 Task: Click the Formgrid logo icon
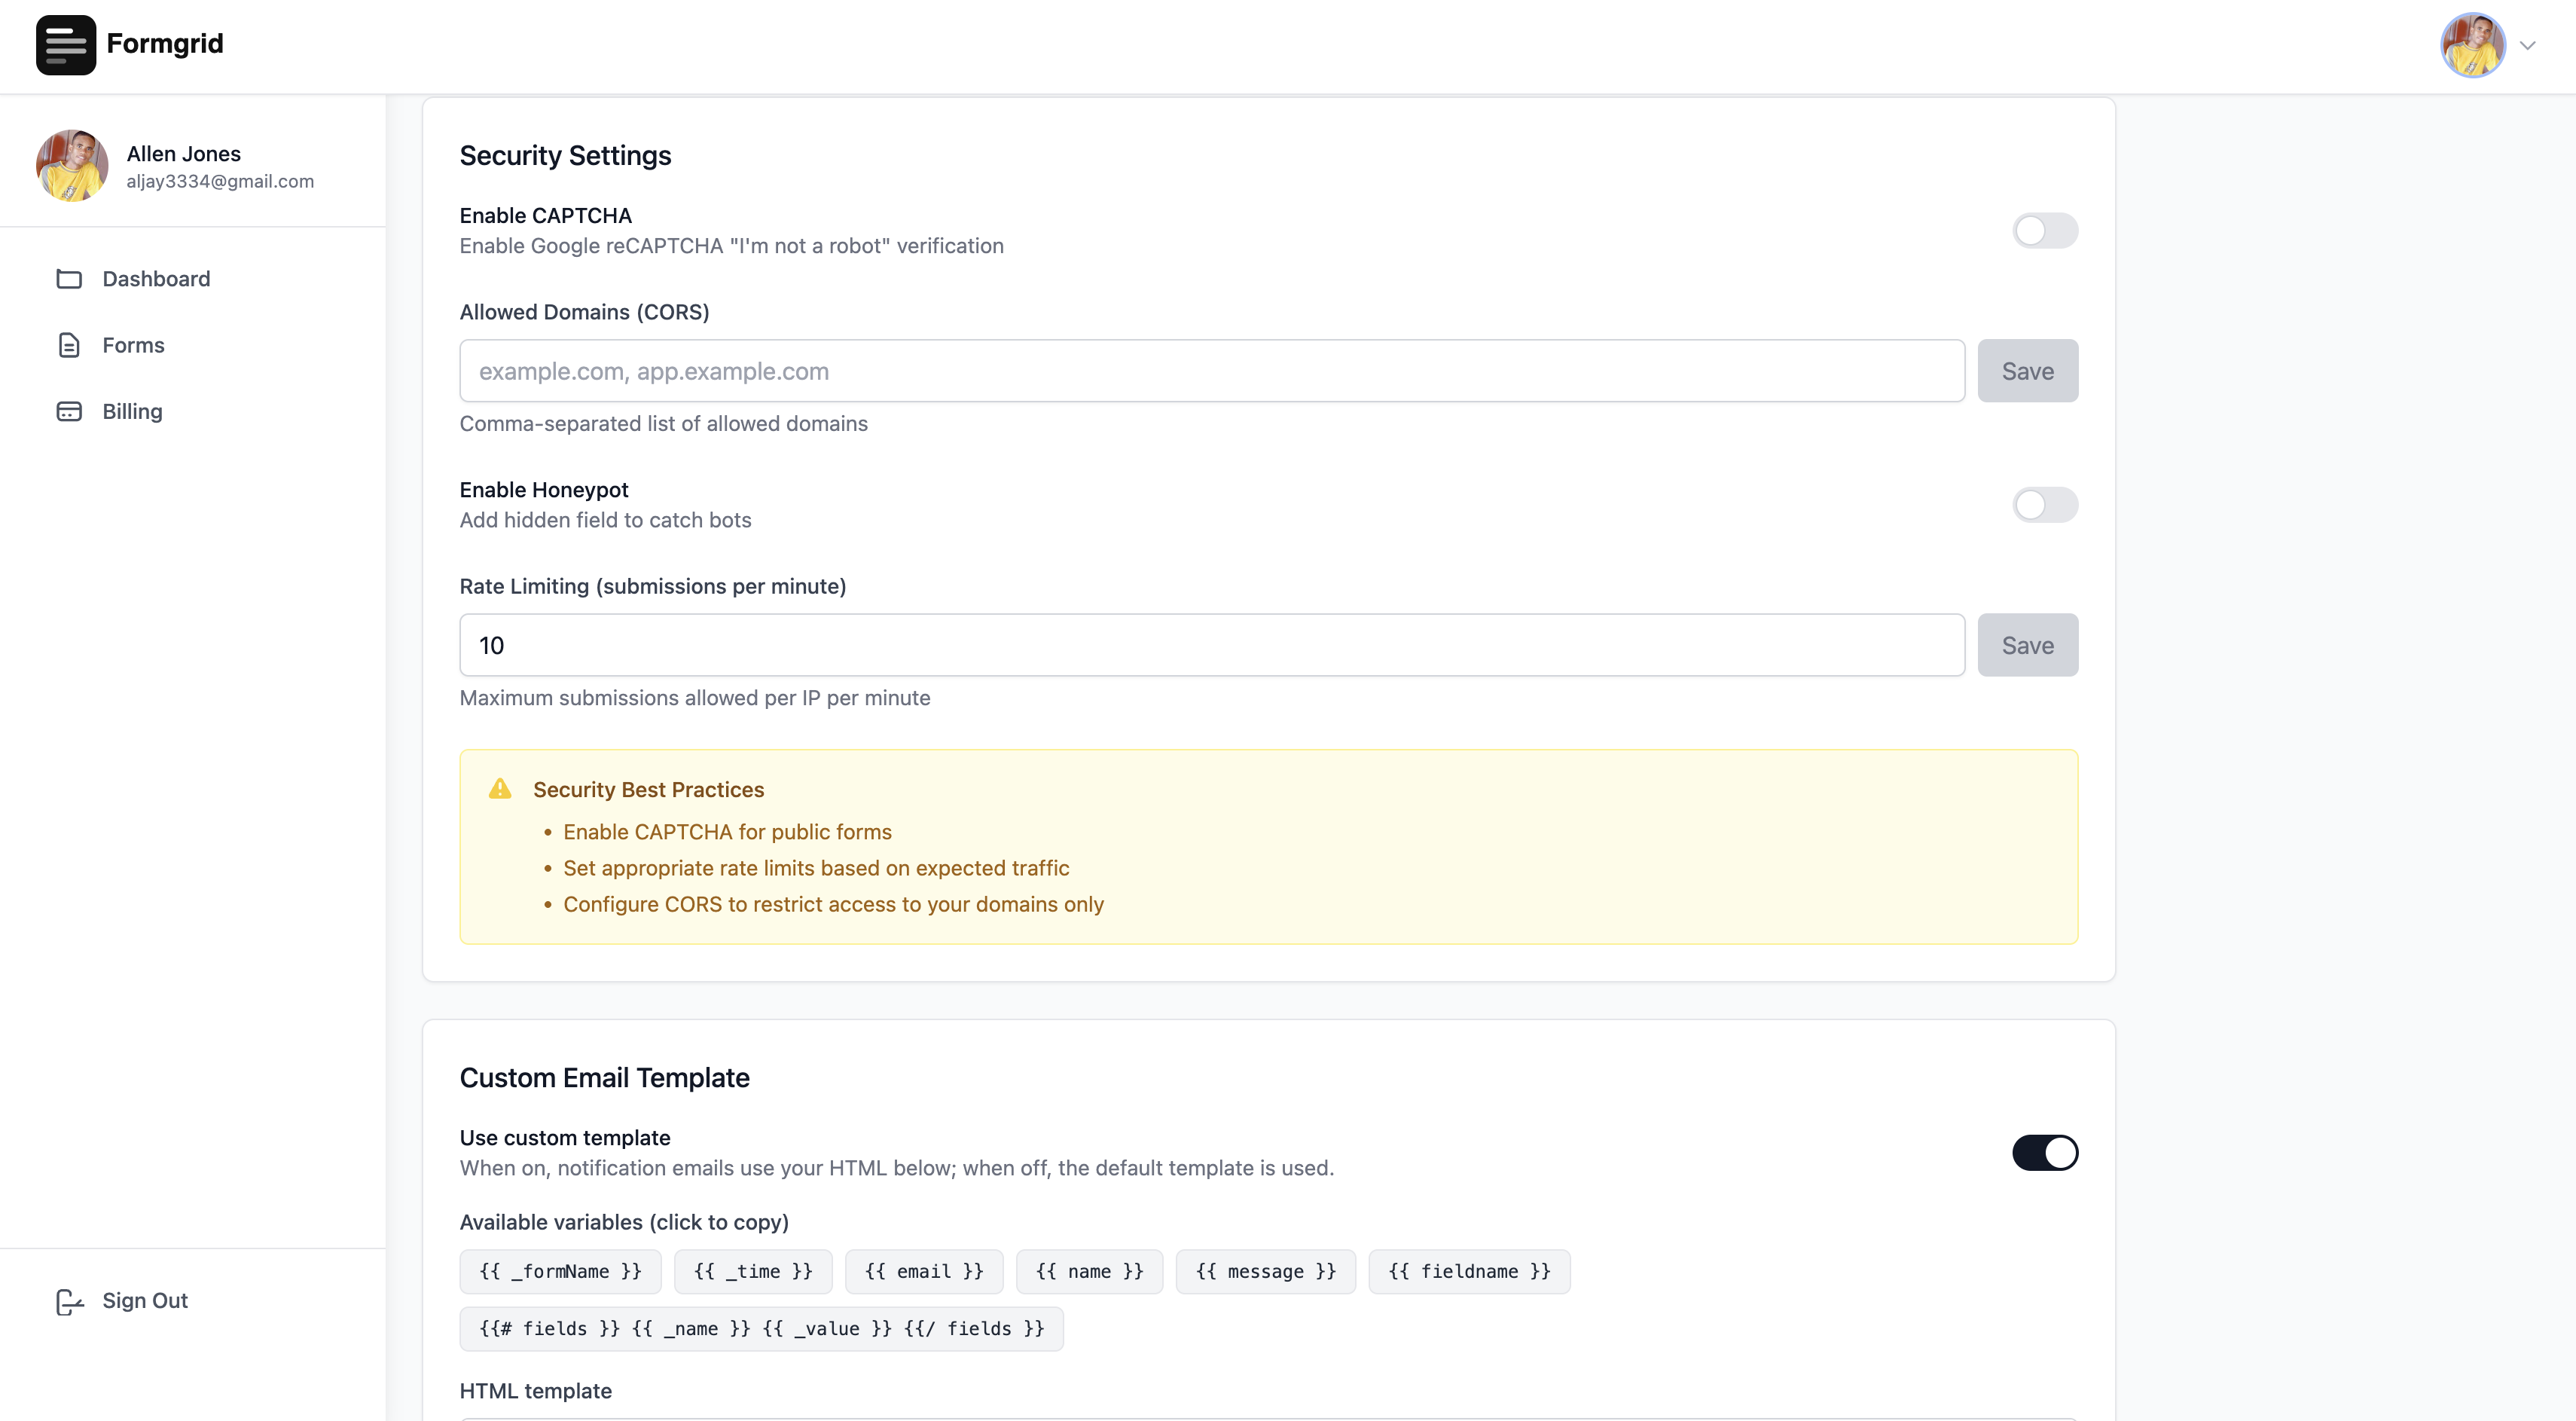pyautogui.click(x=66, y=45)
